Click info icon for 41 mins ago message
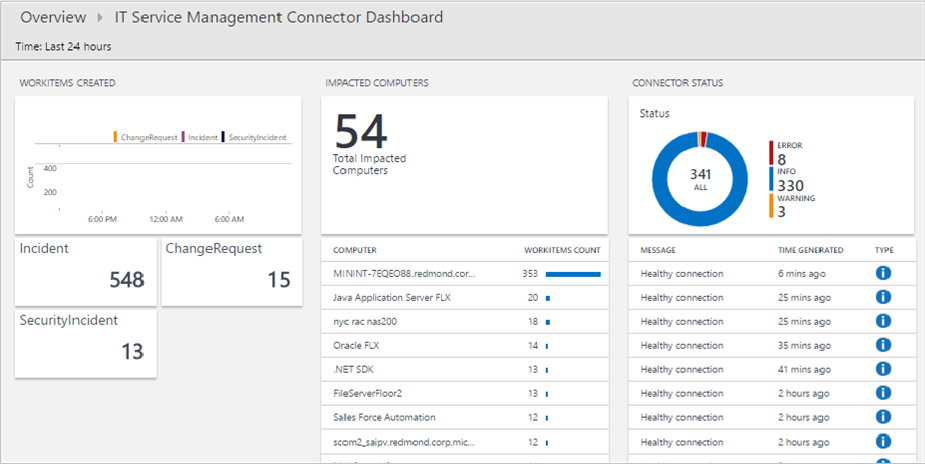Screen dimensions: 925x464 [x=883, y=369]
